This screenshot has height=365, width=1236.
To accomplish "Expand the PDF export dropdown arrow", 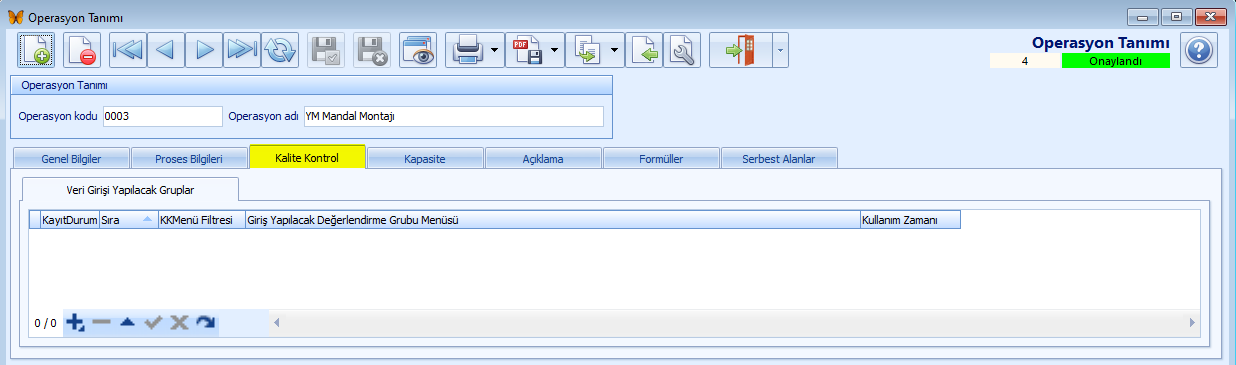I will coord(556,50).
